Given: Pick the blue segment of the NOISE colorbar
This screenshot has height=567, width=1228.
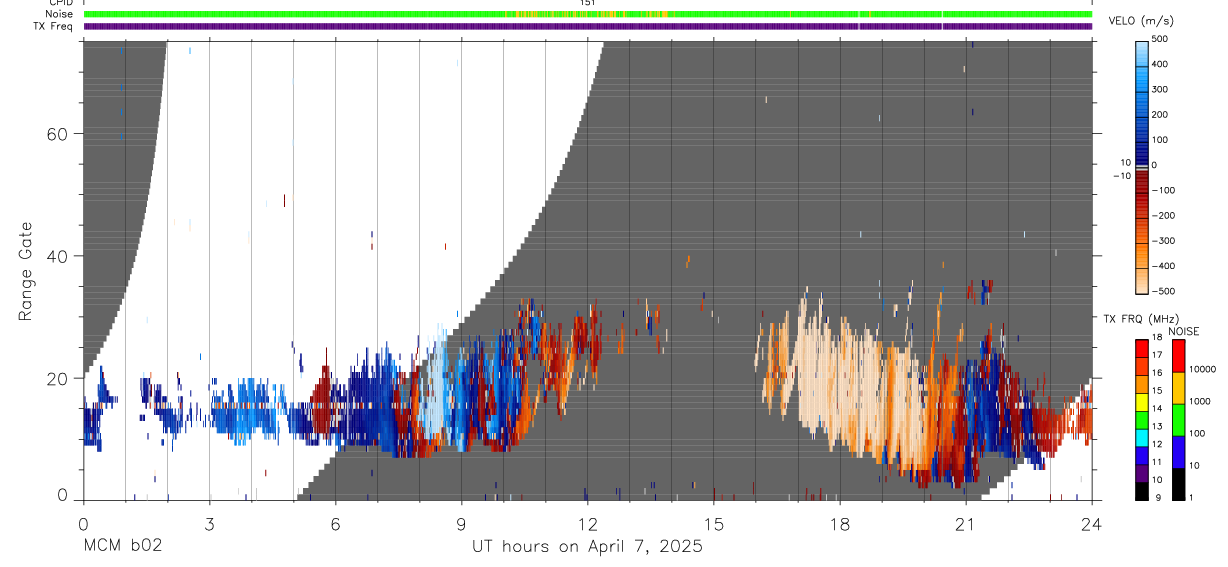Looking at the screenshot, I should point(1179,452).
